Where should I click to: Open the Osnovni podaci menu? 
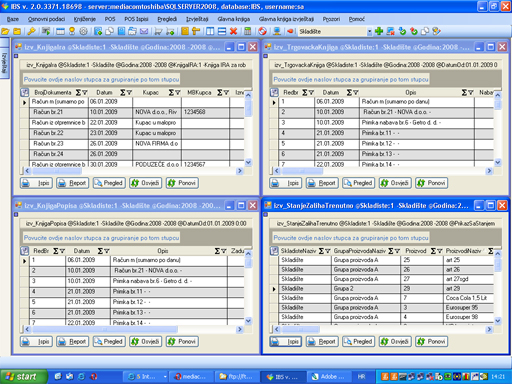pos(46,19)
